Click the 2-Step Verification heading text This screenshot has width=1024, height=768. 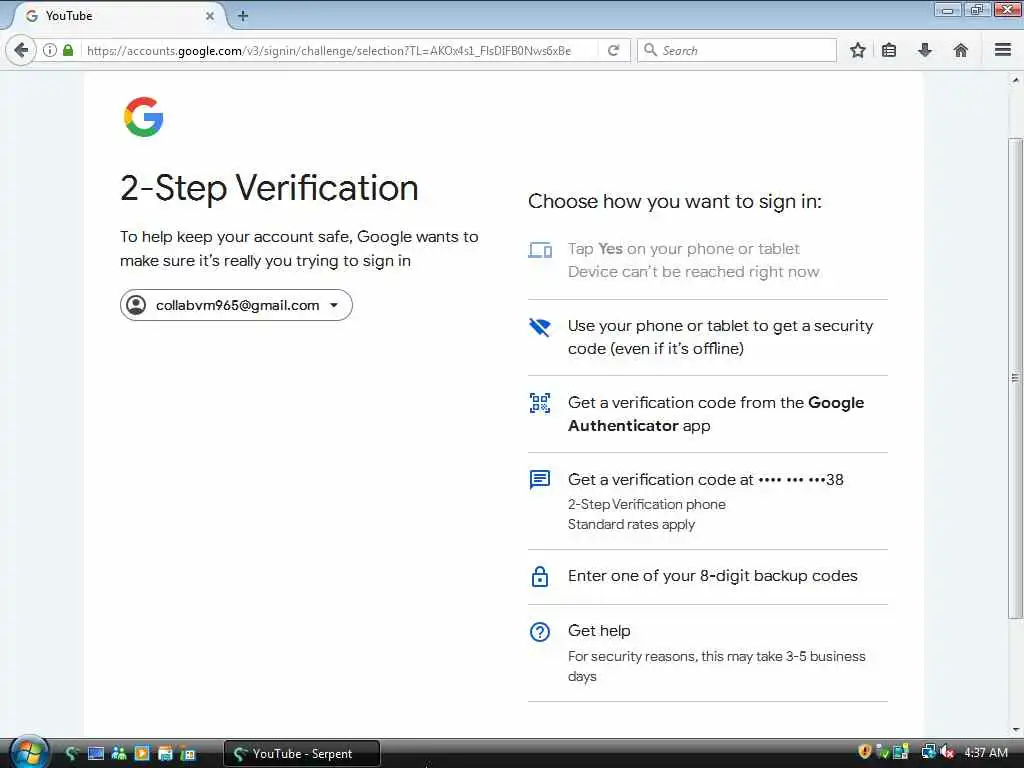[x=269, y=188]
